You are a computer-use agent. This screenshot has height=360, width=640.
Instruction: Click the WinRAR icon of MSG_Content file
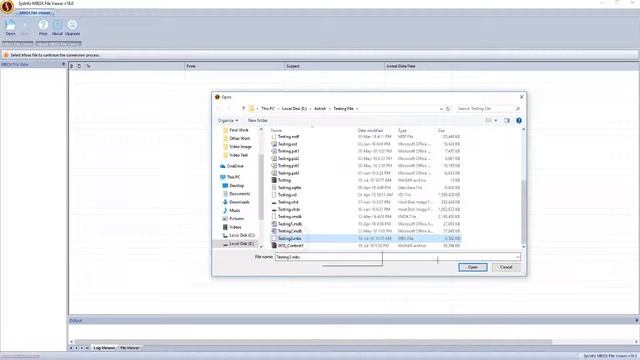(x=274, y=246)
